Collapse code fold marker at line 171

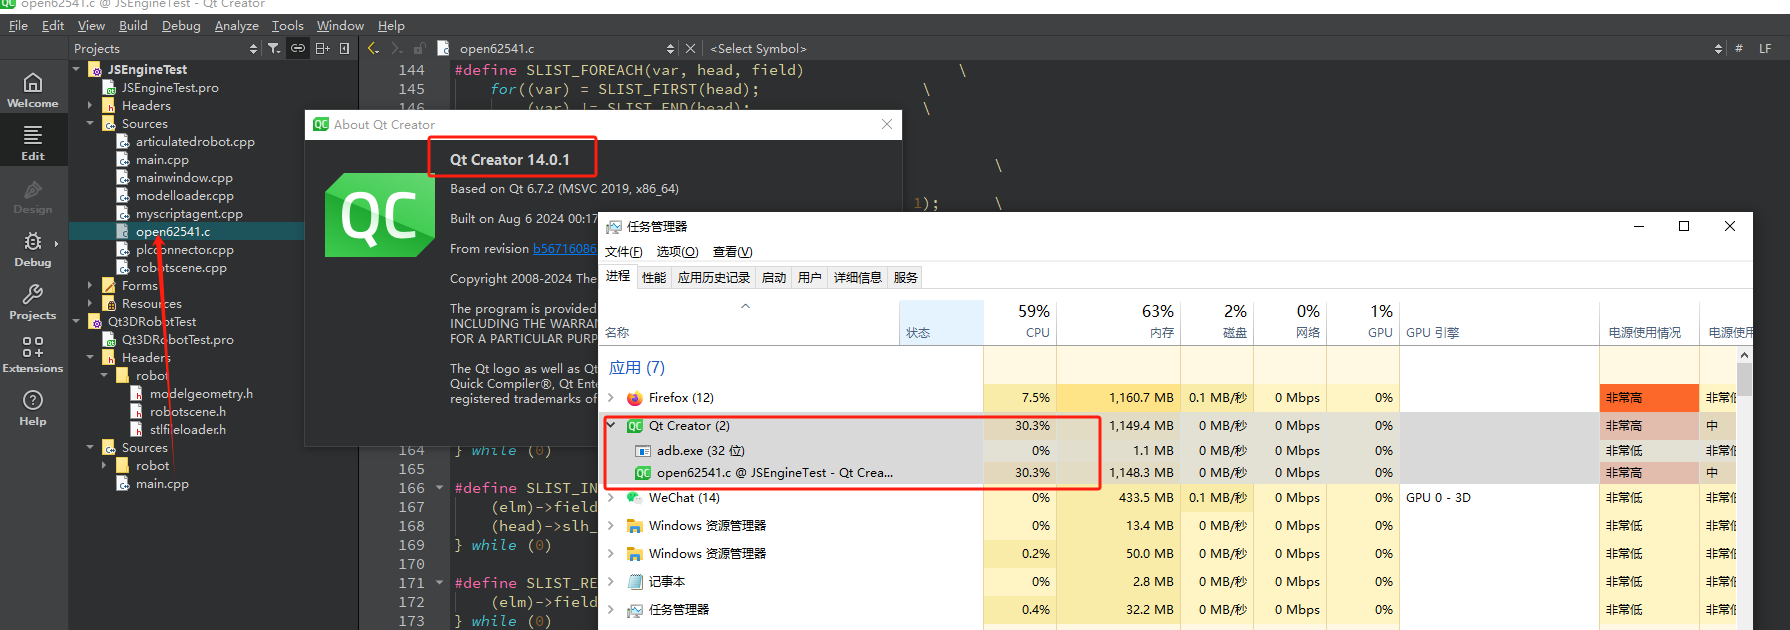[439, 583]
